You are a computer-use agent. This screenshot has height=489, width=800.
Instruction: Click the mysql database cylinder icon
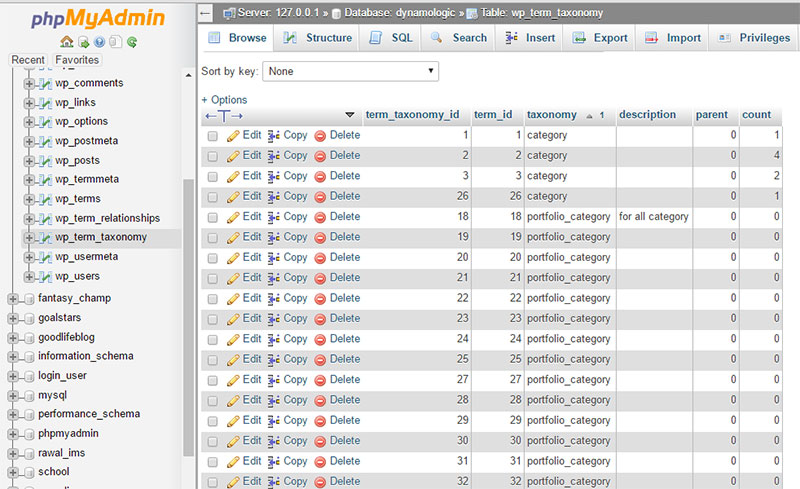[29, 396]
